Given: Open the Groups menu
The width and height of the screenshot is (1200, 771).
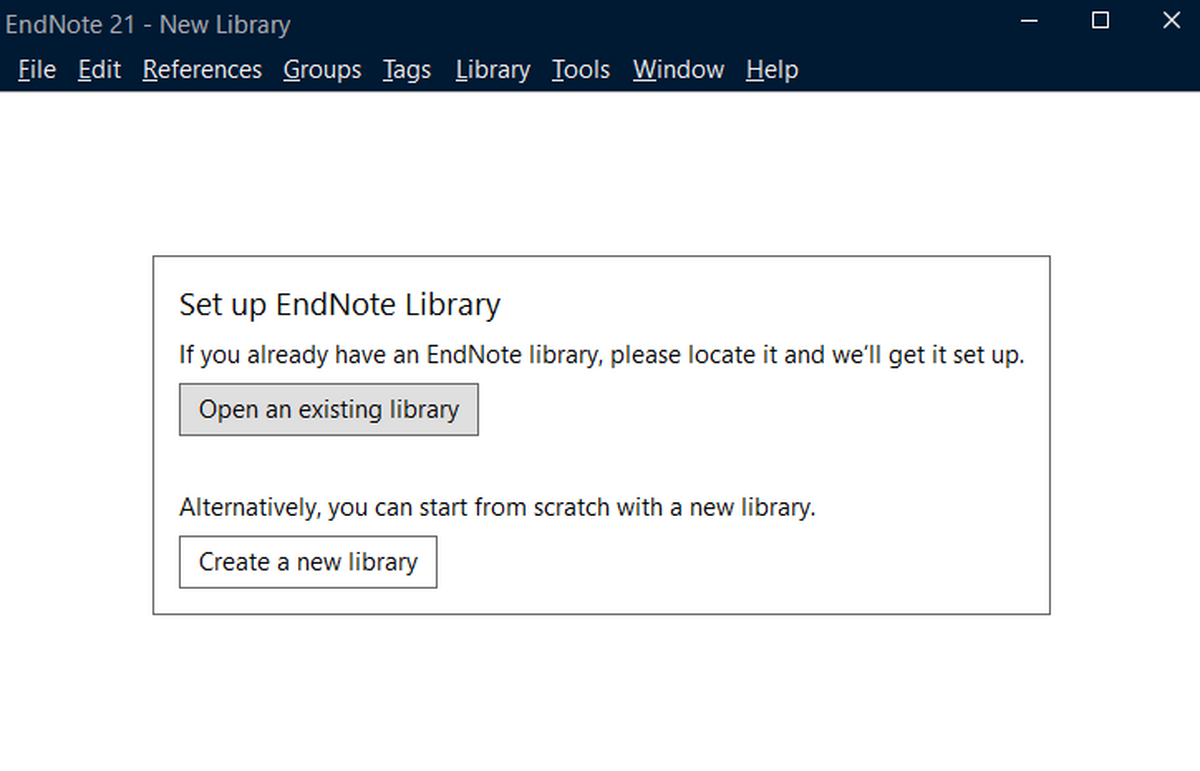Looking at the screenshot, I should click(322, 69).
